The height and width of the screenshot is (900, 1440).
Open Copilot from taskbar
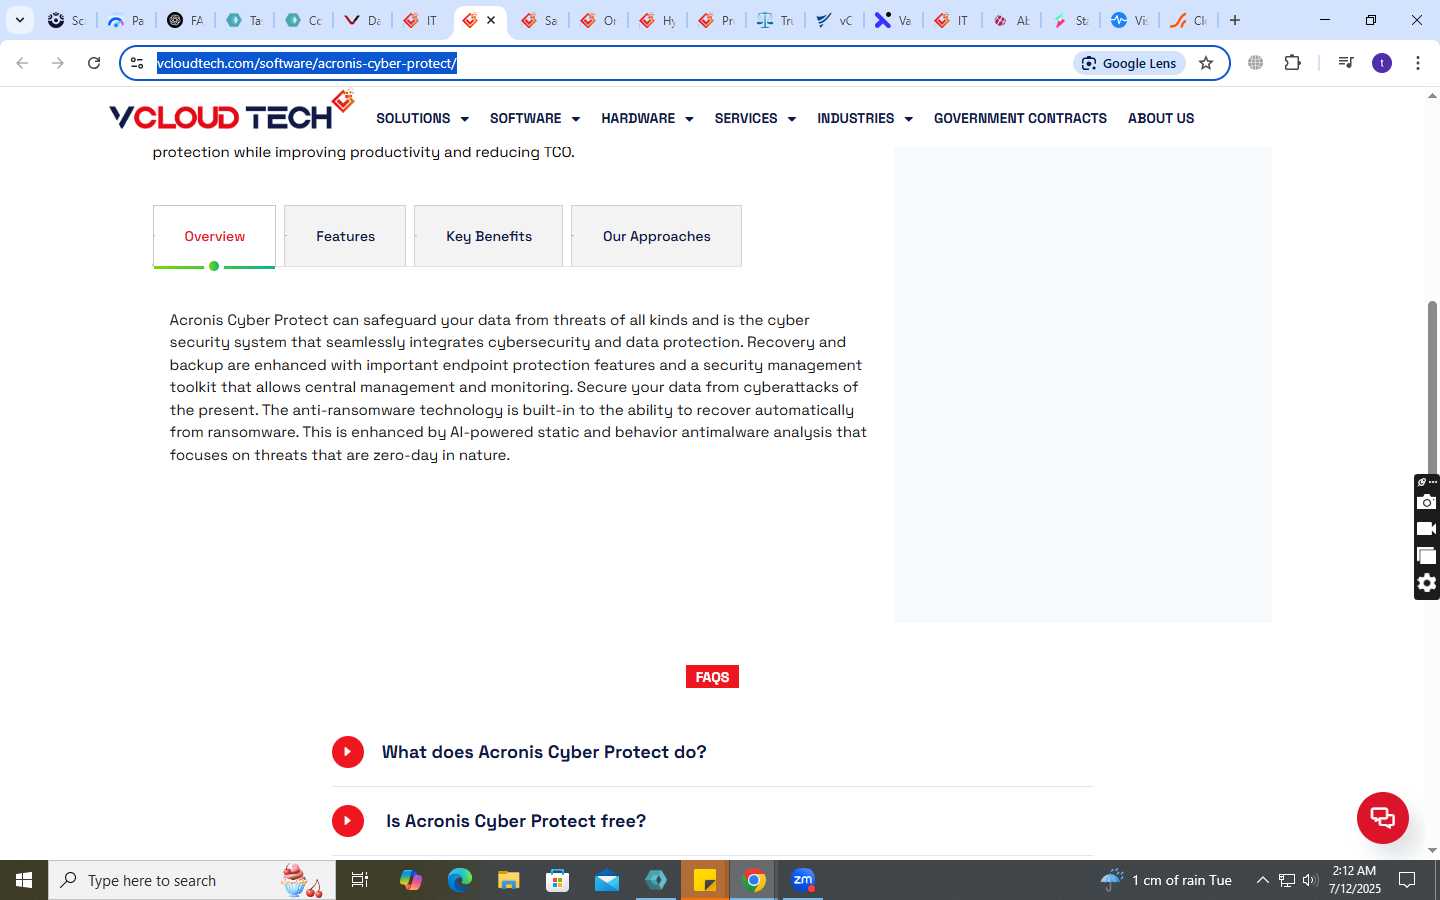click(410, 880)
